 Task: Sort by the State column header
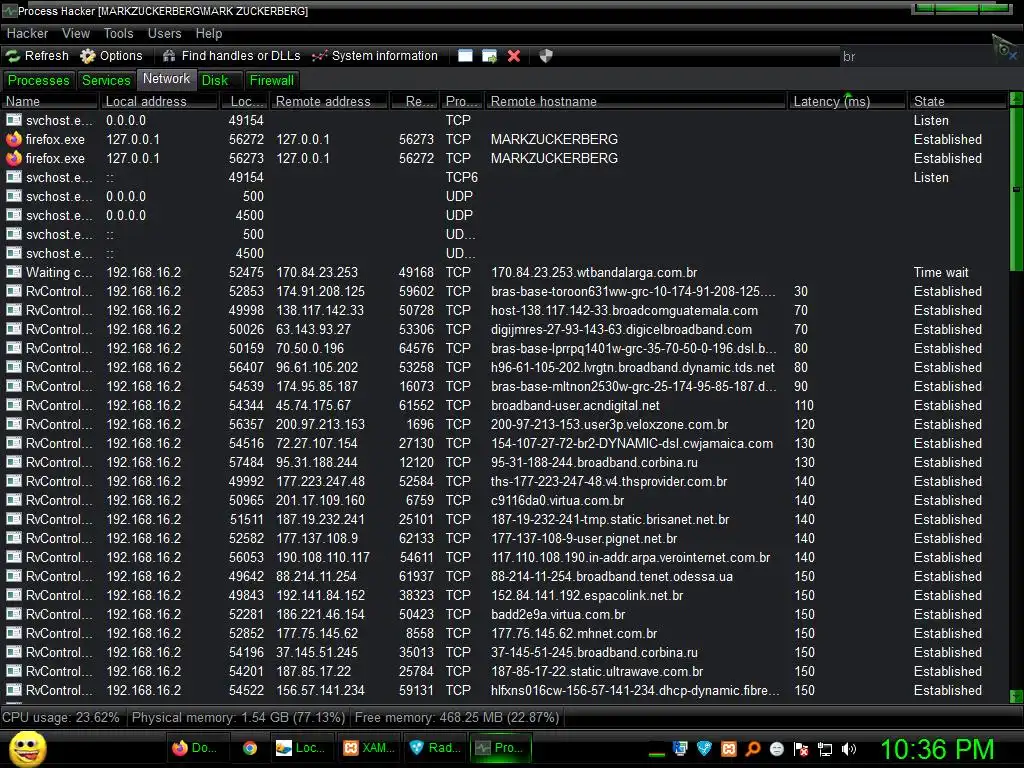coord(958,101)
